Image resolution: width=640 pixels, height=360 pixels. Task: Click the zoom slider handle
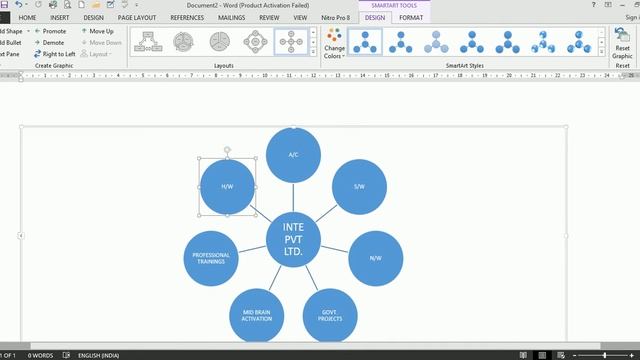[x=604, y=356]
